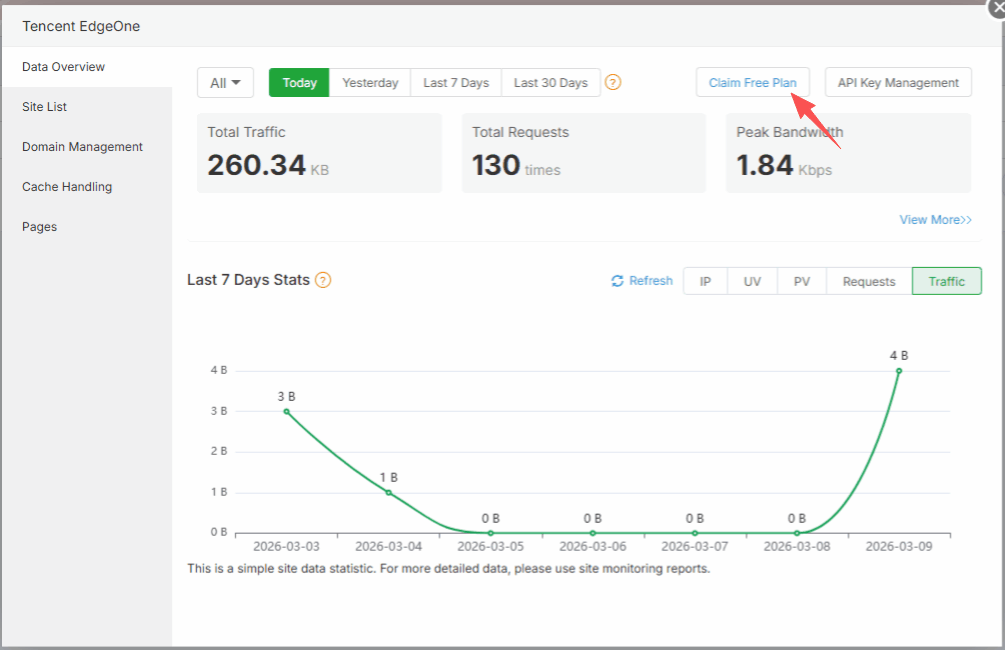Viewport: 1005px width, 650px height.
Task: Switch to Last 7 Days range
Action: click(456, 83)
